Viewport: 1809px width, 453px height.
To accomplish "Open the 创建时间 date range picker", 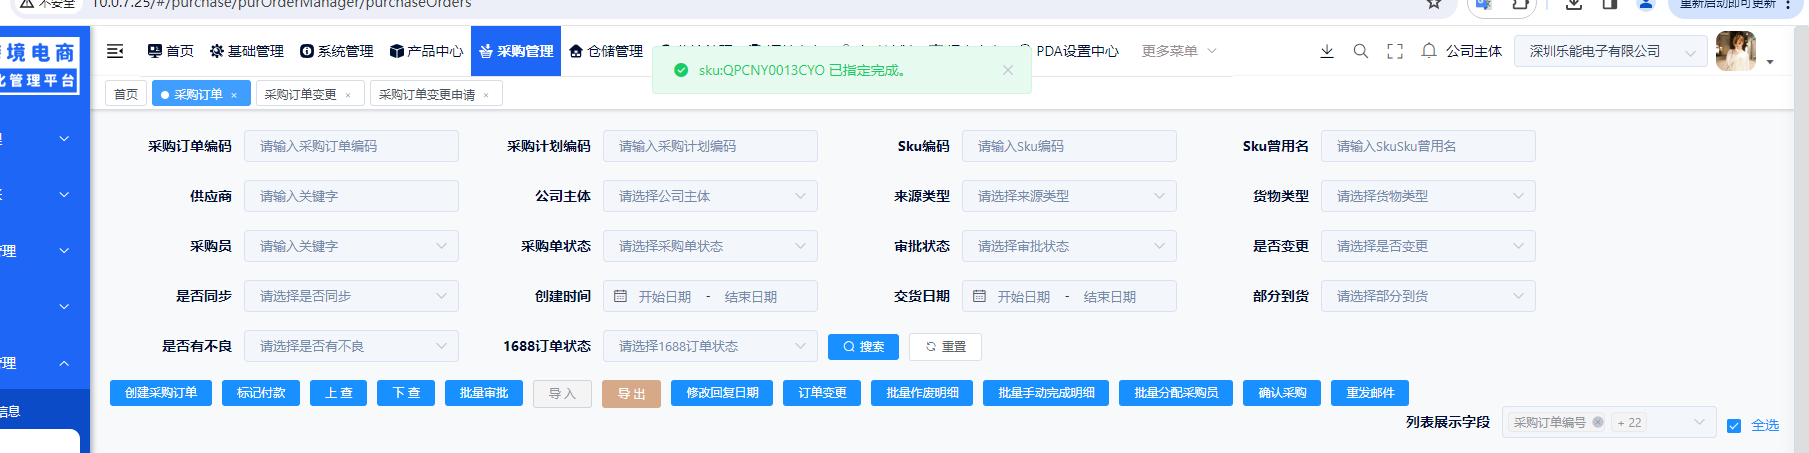I will pyautogui.click(x=710, y=296).
